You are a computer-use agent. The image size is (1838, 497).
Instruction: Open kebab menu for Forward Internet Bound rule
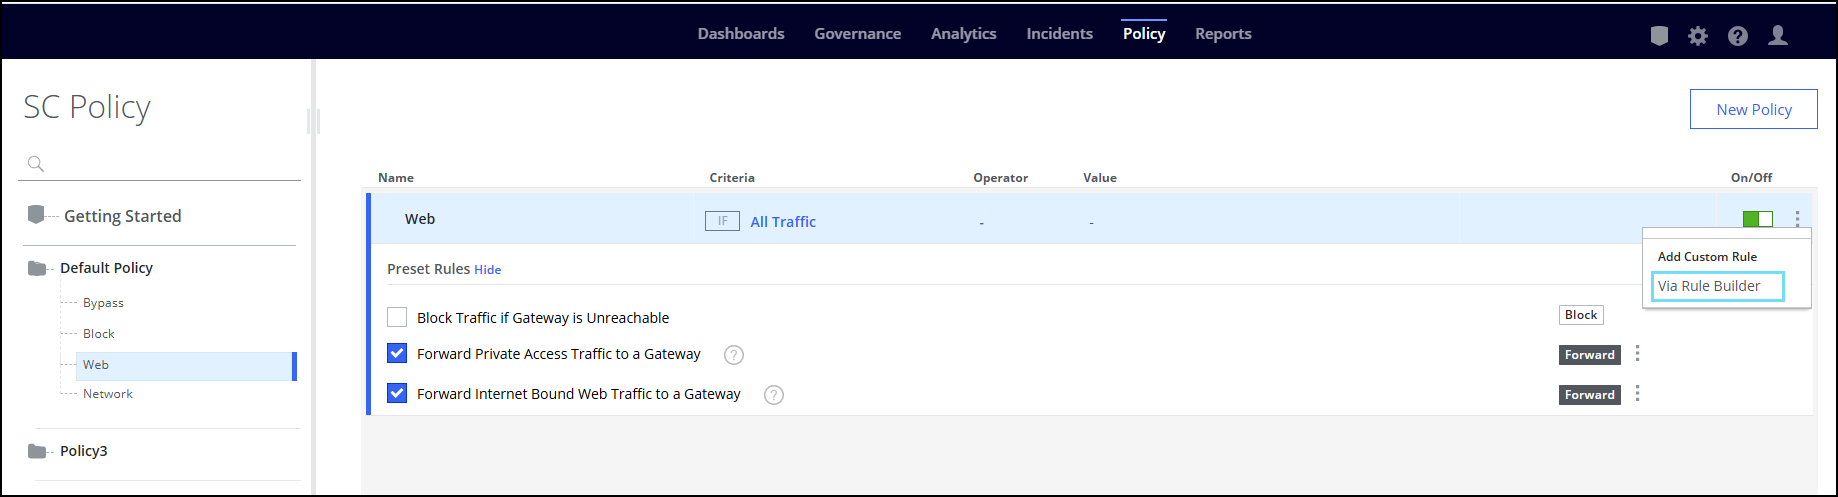click(1637, 394)
